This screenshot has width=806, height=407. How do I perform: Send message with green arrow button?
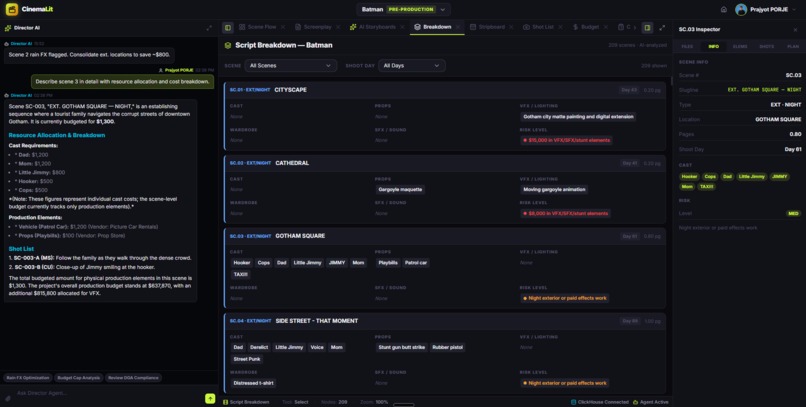(x=210, y=398)
